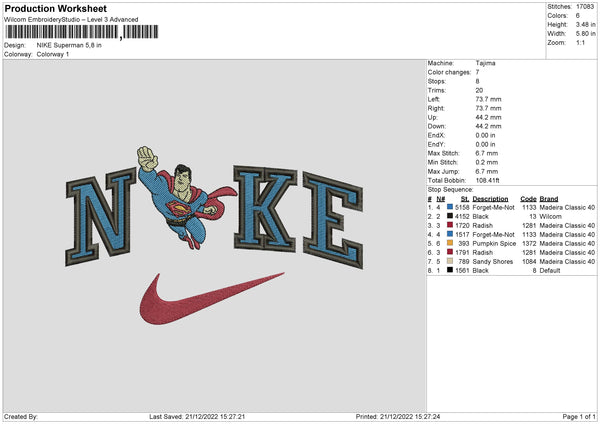Click the Production Worksheet title
600x424 pixels.
coord(56,8)
